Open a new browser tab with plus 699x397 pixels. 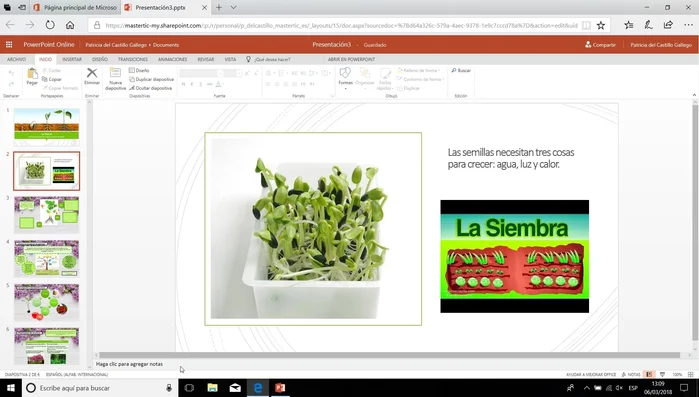(x=219, y=8)
